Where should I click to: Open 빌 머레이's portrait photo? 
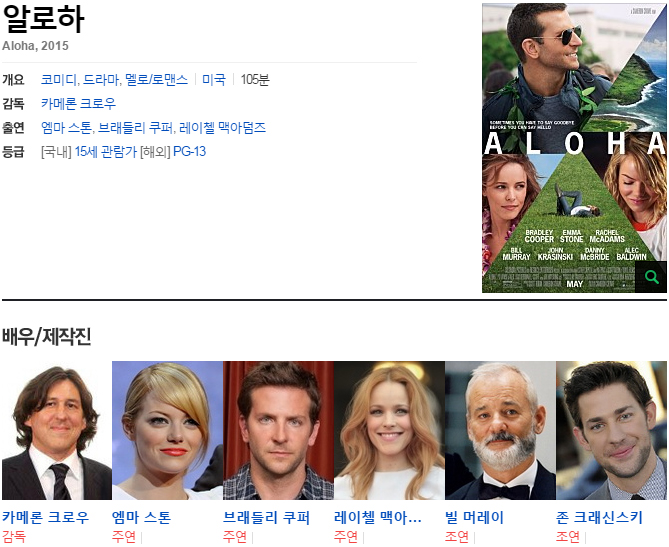pyautogui.click(x=500, y=430)
